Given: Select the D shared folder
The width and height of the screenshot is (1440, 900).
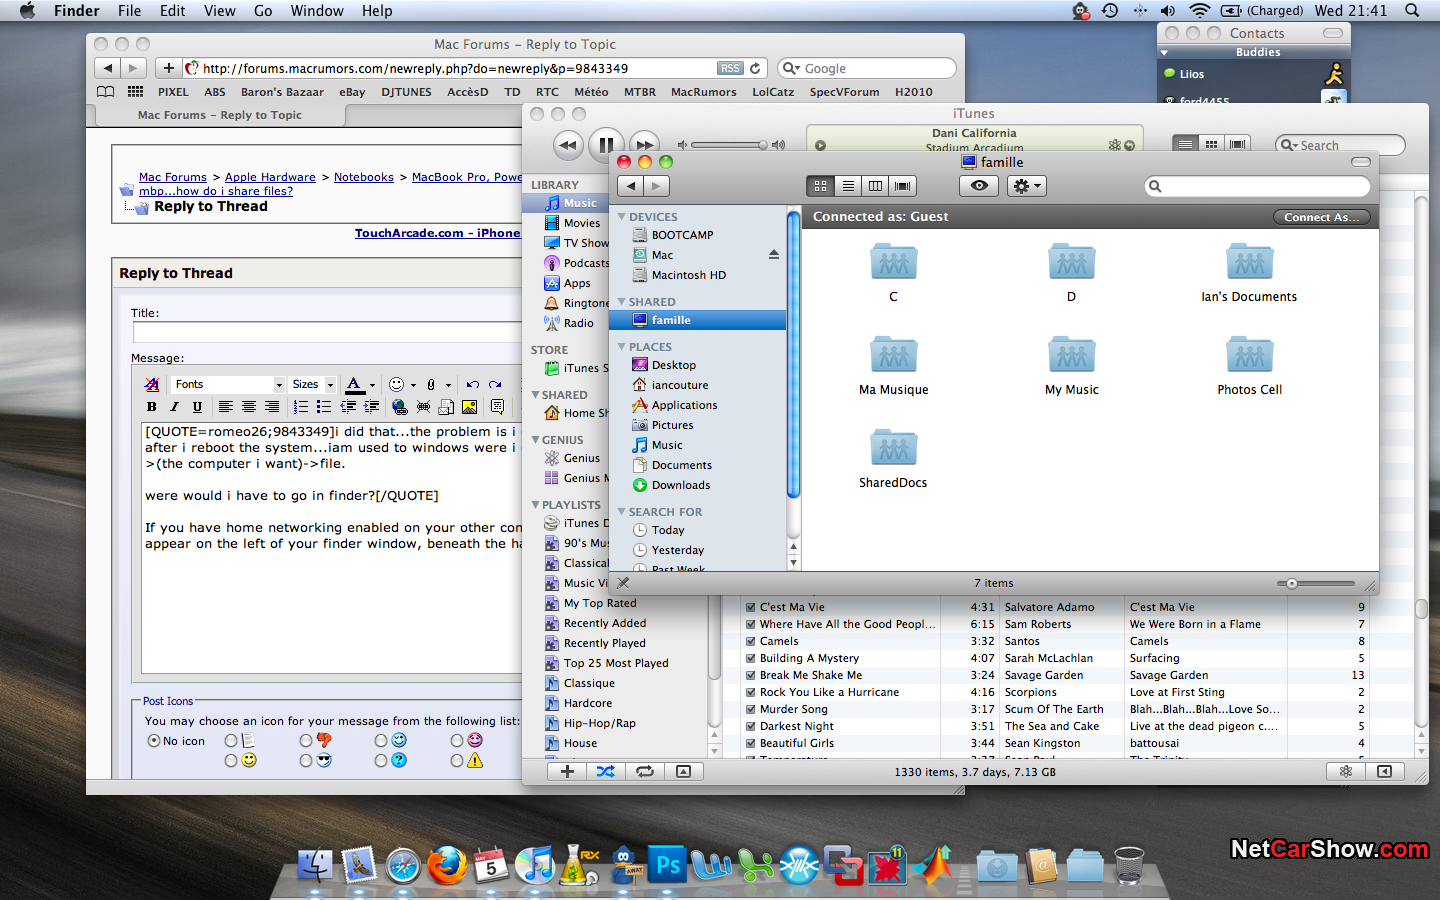Looking at the screenshot, I should (x=1071, y=272).
